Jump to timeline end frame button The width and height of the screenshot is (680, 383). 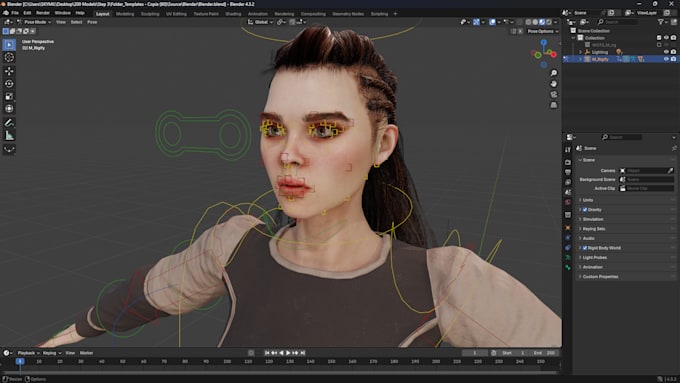click(x=303, y=353)
